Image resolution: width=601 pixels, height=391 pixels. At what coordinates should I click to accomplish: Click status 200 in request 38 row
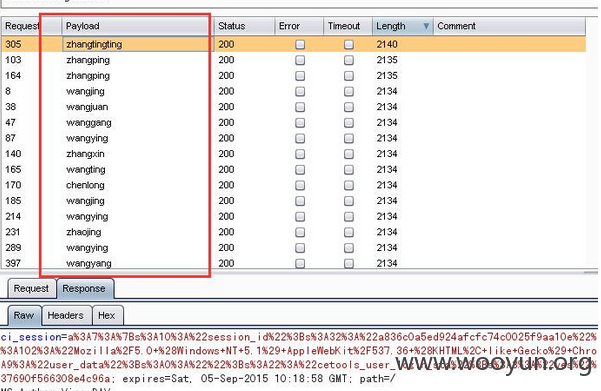coord(226,107)
